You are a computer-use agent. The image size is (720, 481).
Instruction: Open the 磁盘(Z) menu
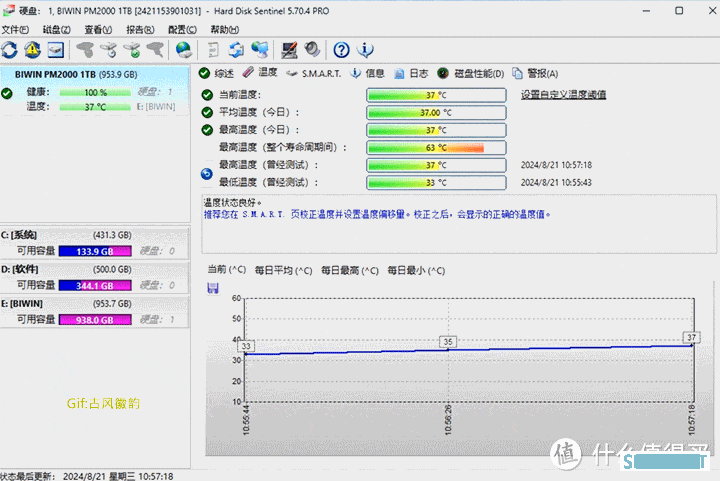56,29
